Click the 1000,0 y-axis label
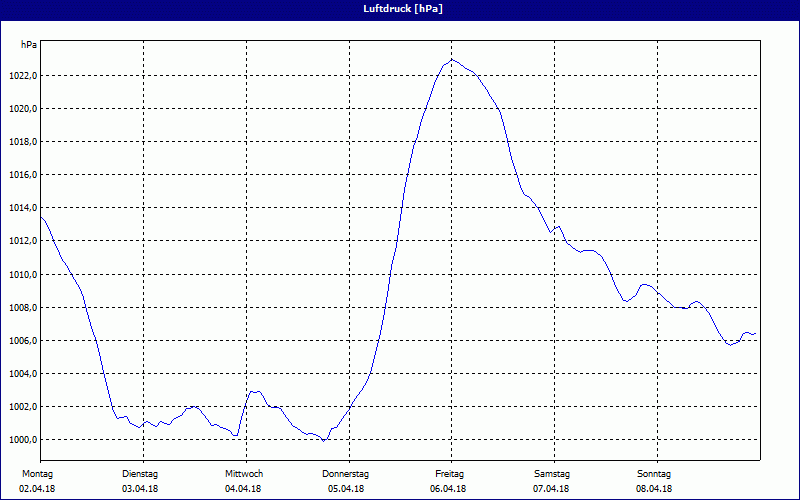 coord(22,439)
